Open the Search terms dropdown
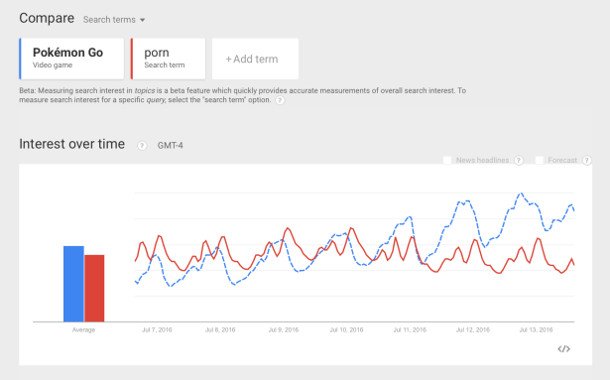Viewport: 610px width, 380px height. pos(114,20)
